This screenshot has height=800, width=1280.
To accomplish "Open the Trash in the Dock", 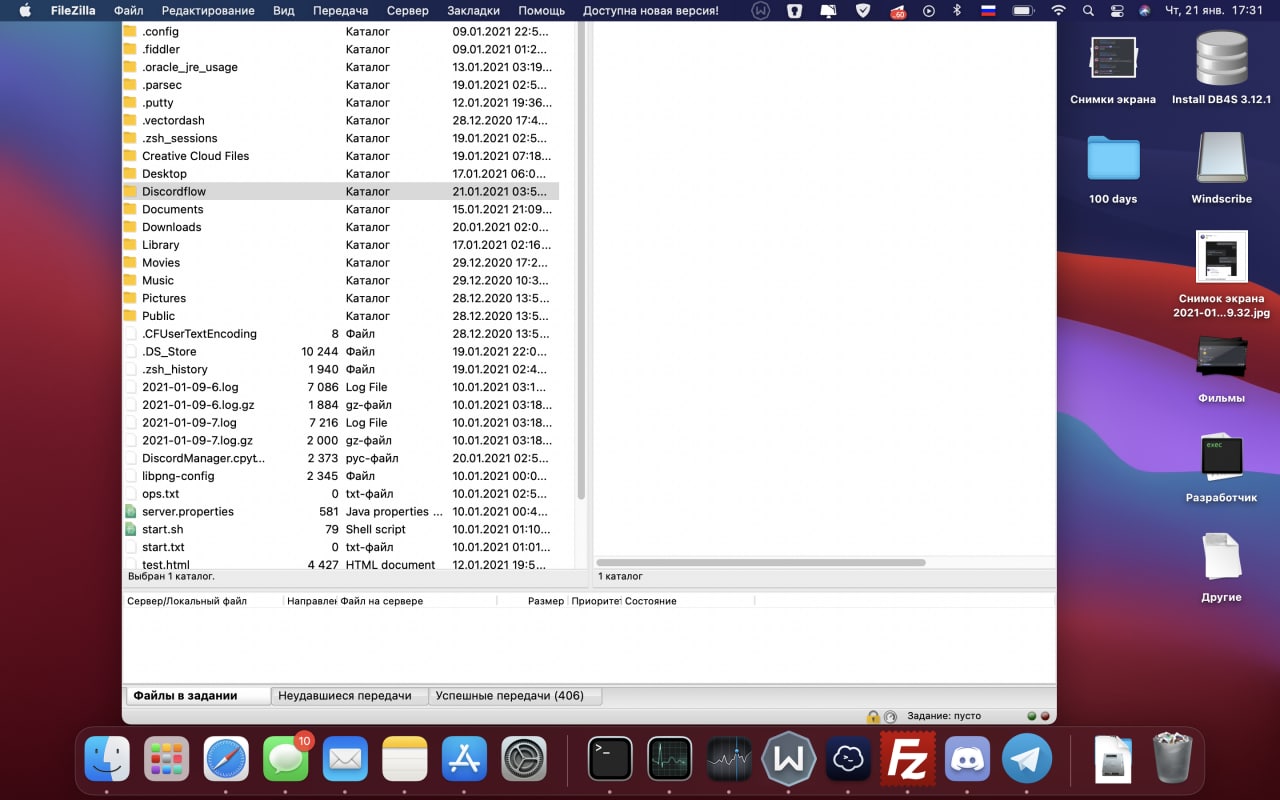I will pos(1172,759).
